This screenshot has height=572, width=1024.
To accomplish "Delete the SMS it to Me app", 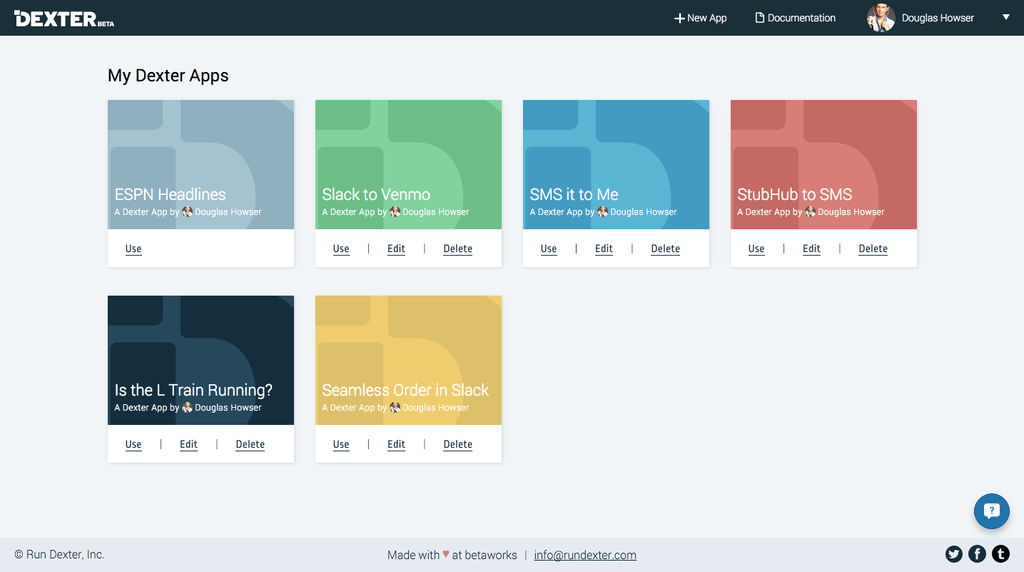I will pyautogui.click(x=665, y=249).
